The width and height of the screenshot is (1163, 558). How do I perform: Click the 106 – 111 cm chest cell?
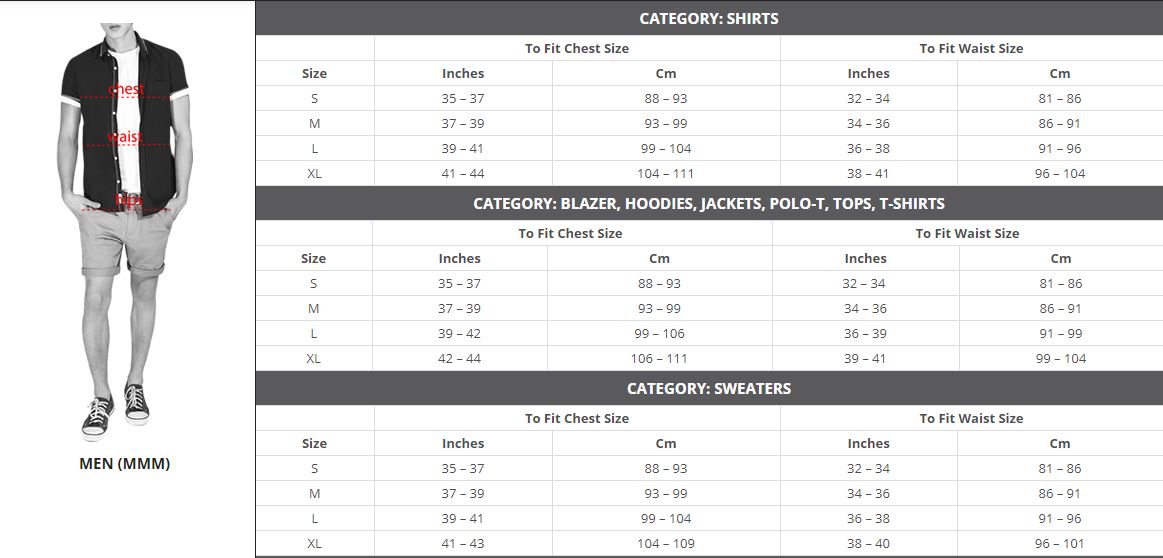point(659,358)
